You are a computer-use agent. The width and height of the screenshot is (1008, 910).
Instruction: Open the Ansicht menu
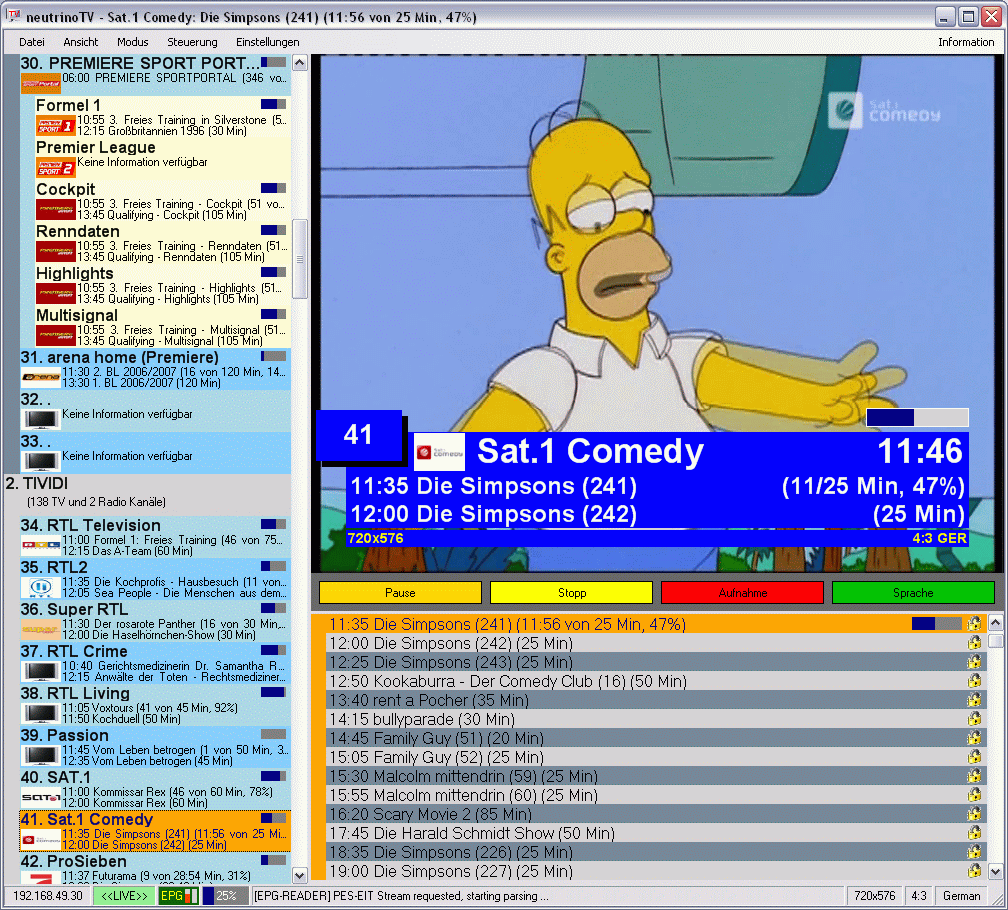(80, 42)
